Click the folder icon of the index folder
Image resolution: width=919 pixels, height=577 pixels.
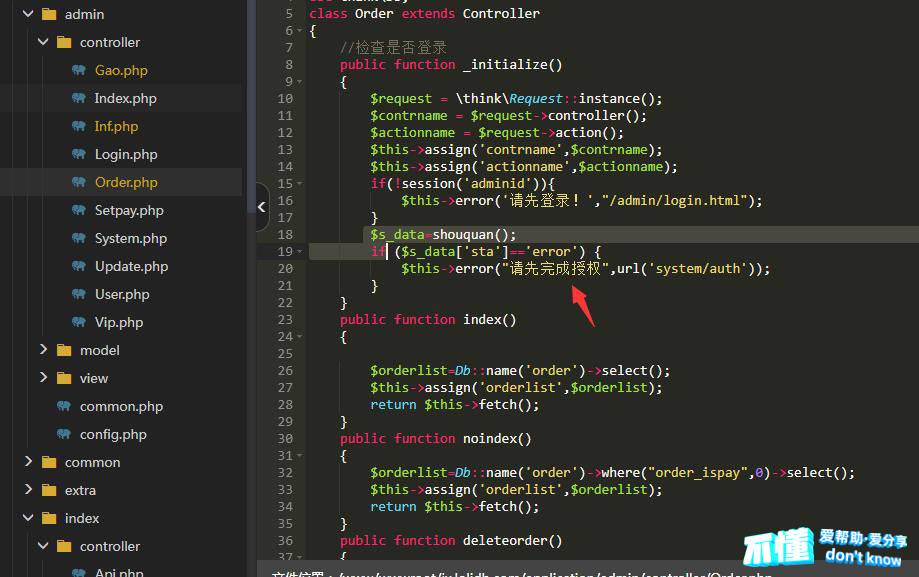tap(49, 519)
